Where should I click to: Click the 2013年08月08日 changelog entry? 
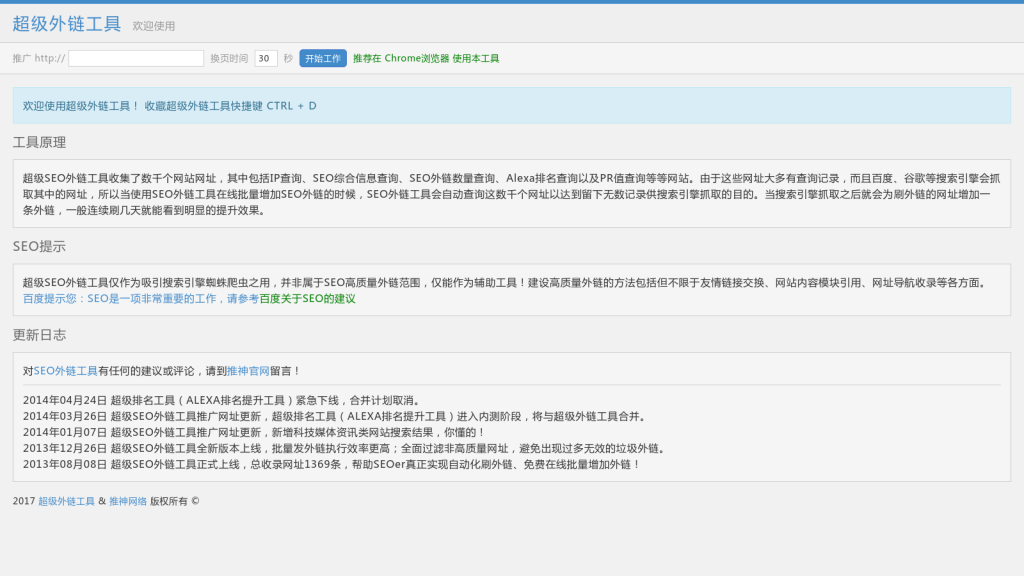tap(333, 464)
